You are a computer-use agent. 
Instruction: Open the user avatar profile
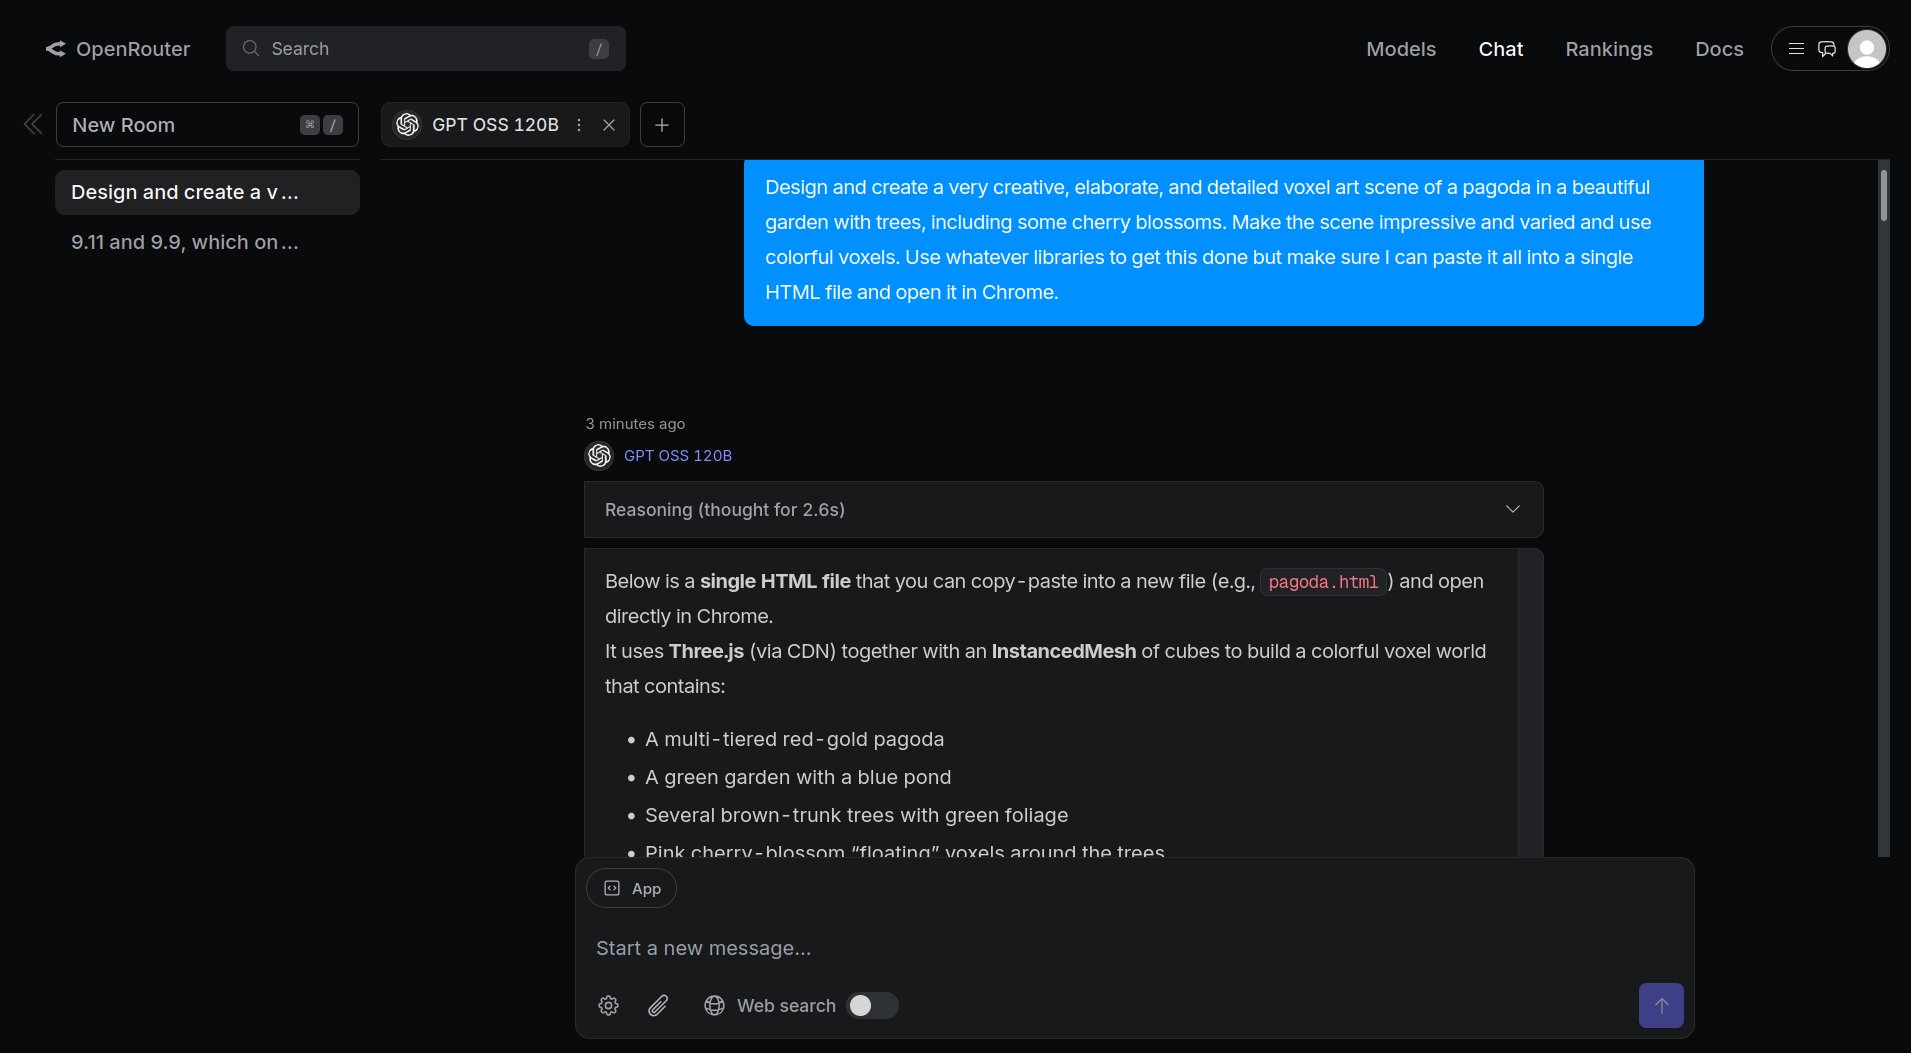[1866, 49]
